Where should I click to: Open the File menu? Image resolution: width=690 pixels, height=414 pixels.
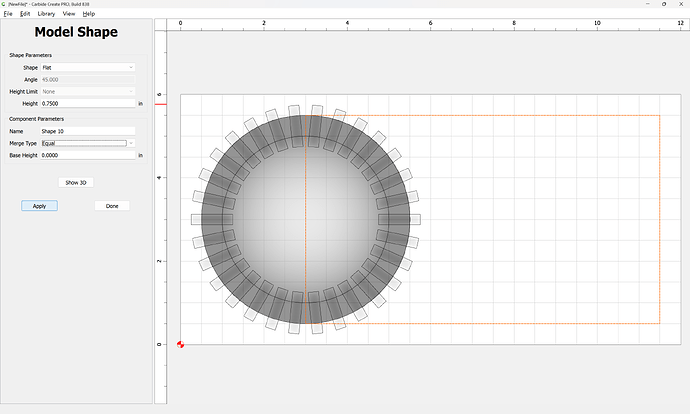click(8, 14)
